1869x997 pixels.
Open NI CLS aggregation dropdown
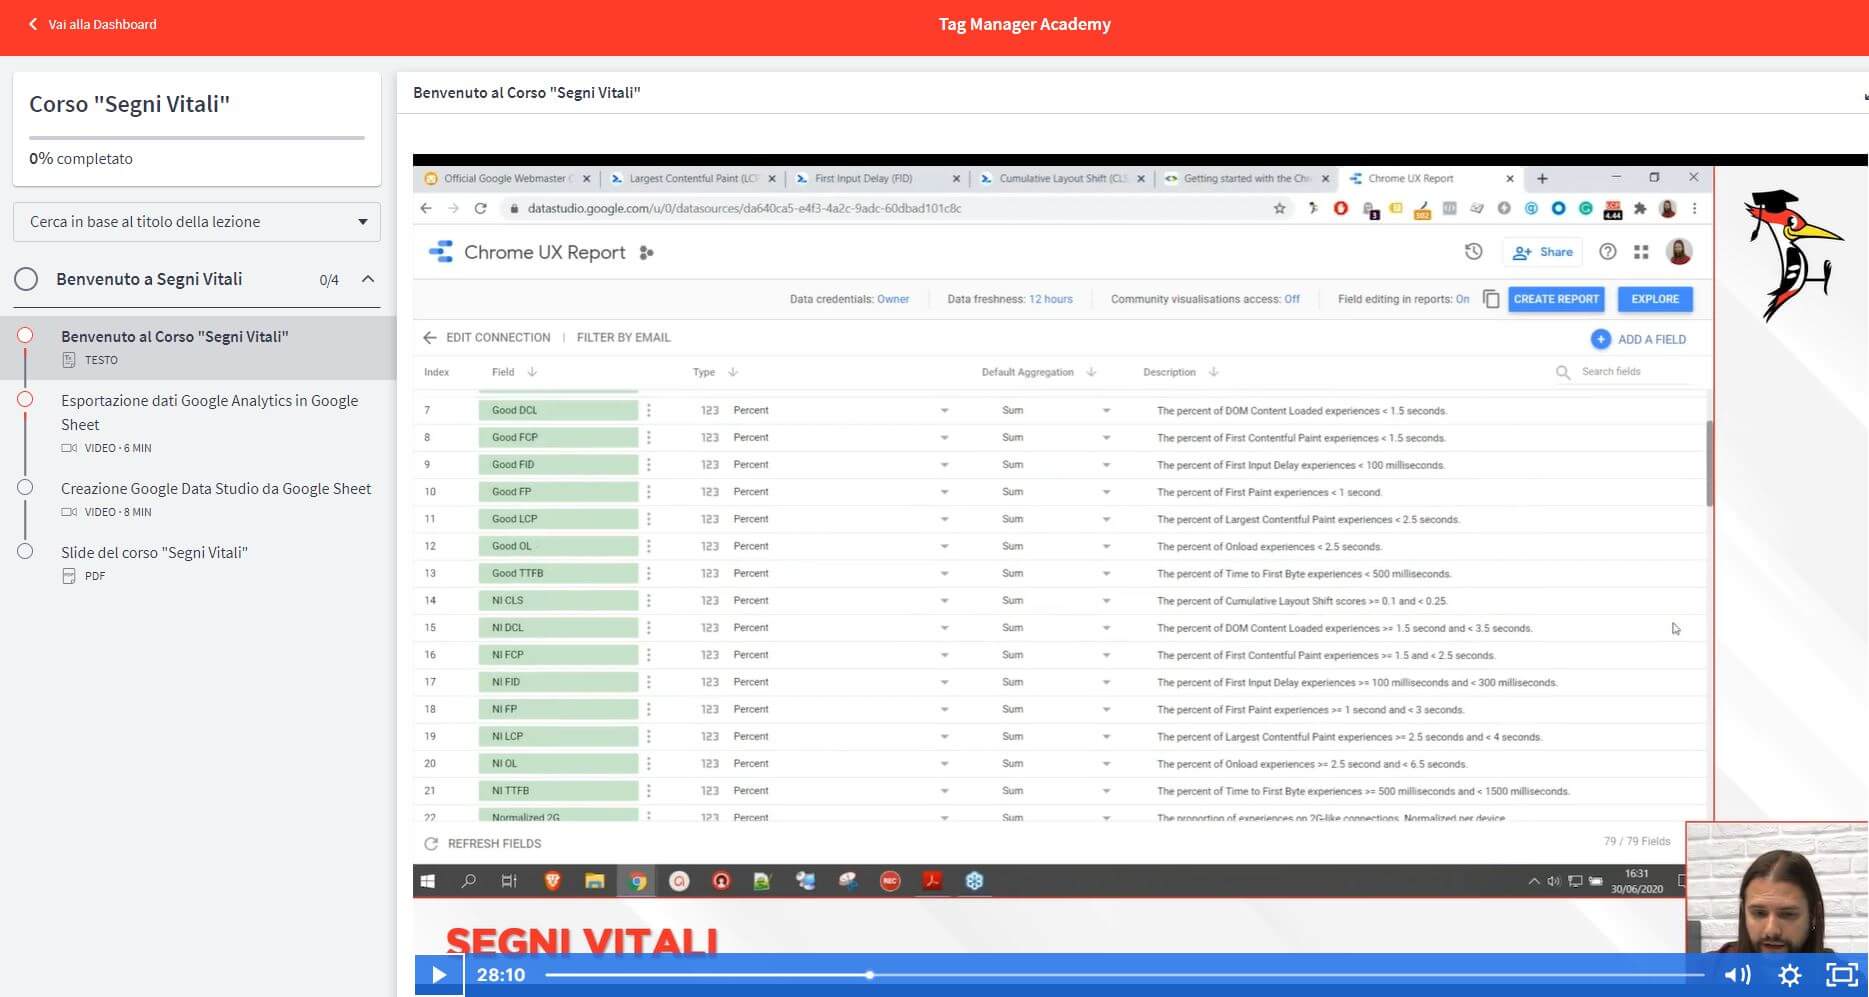(1106, 601)
